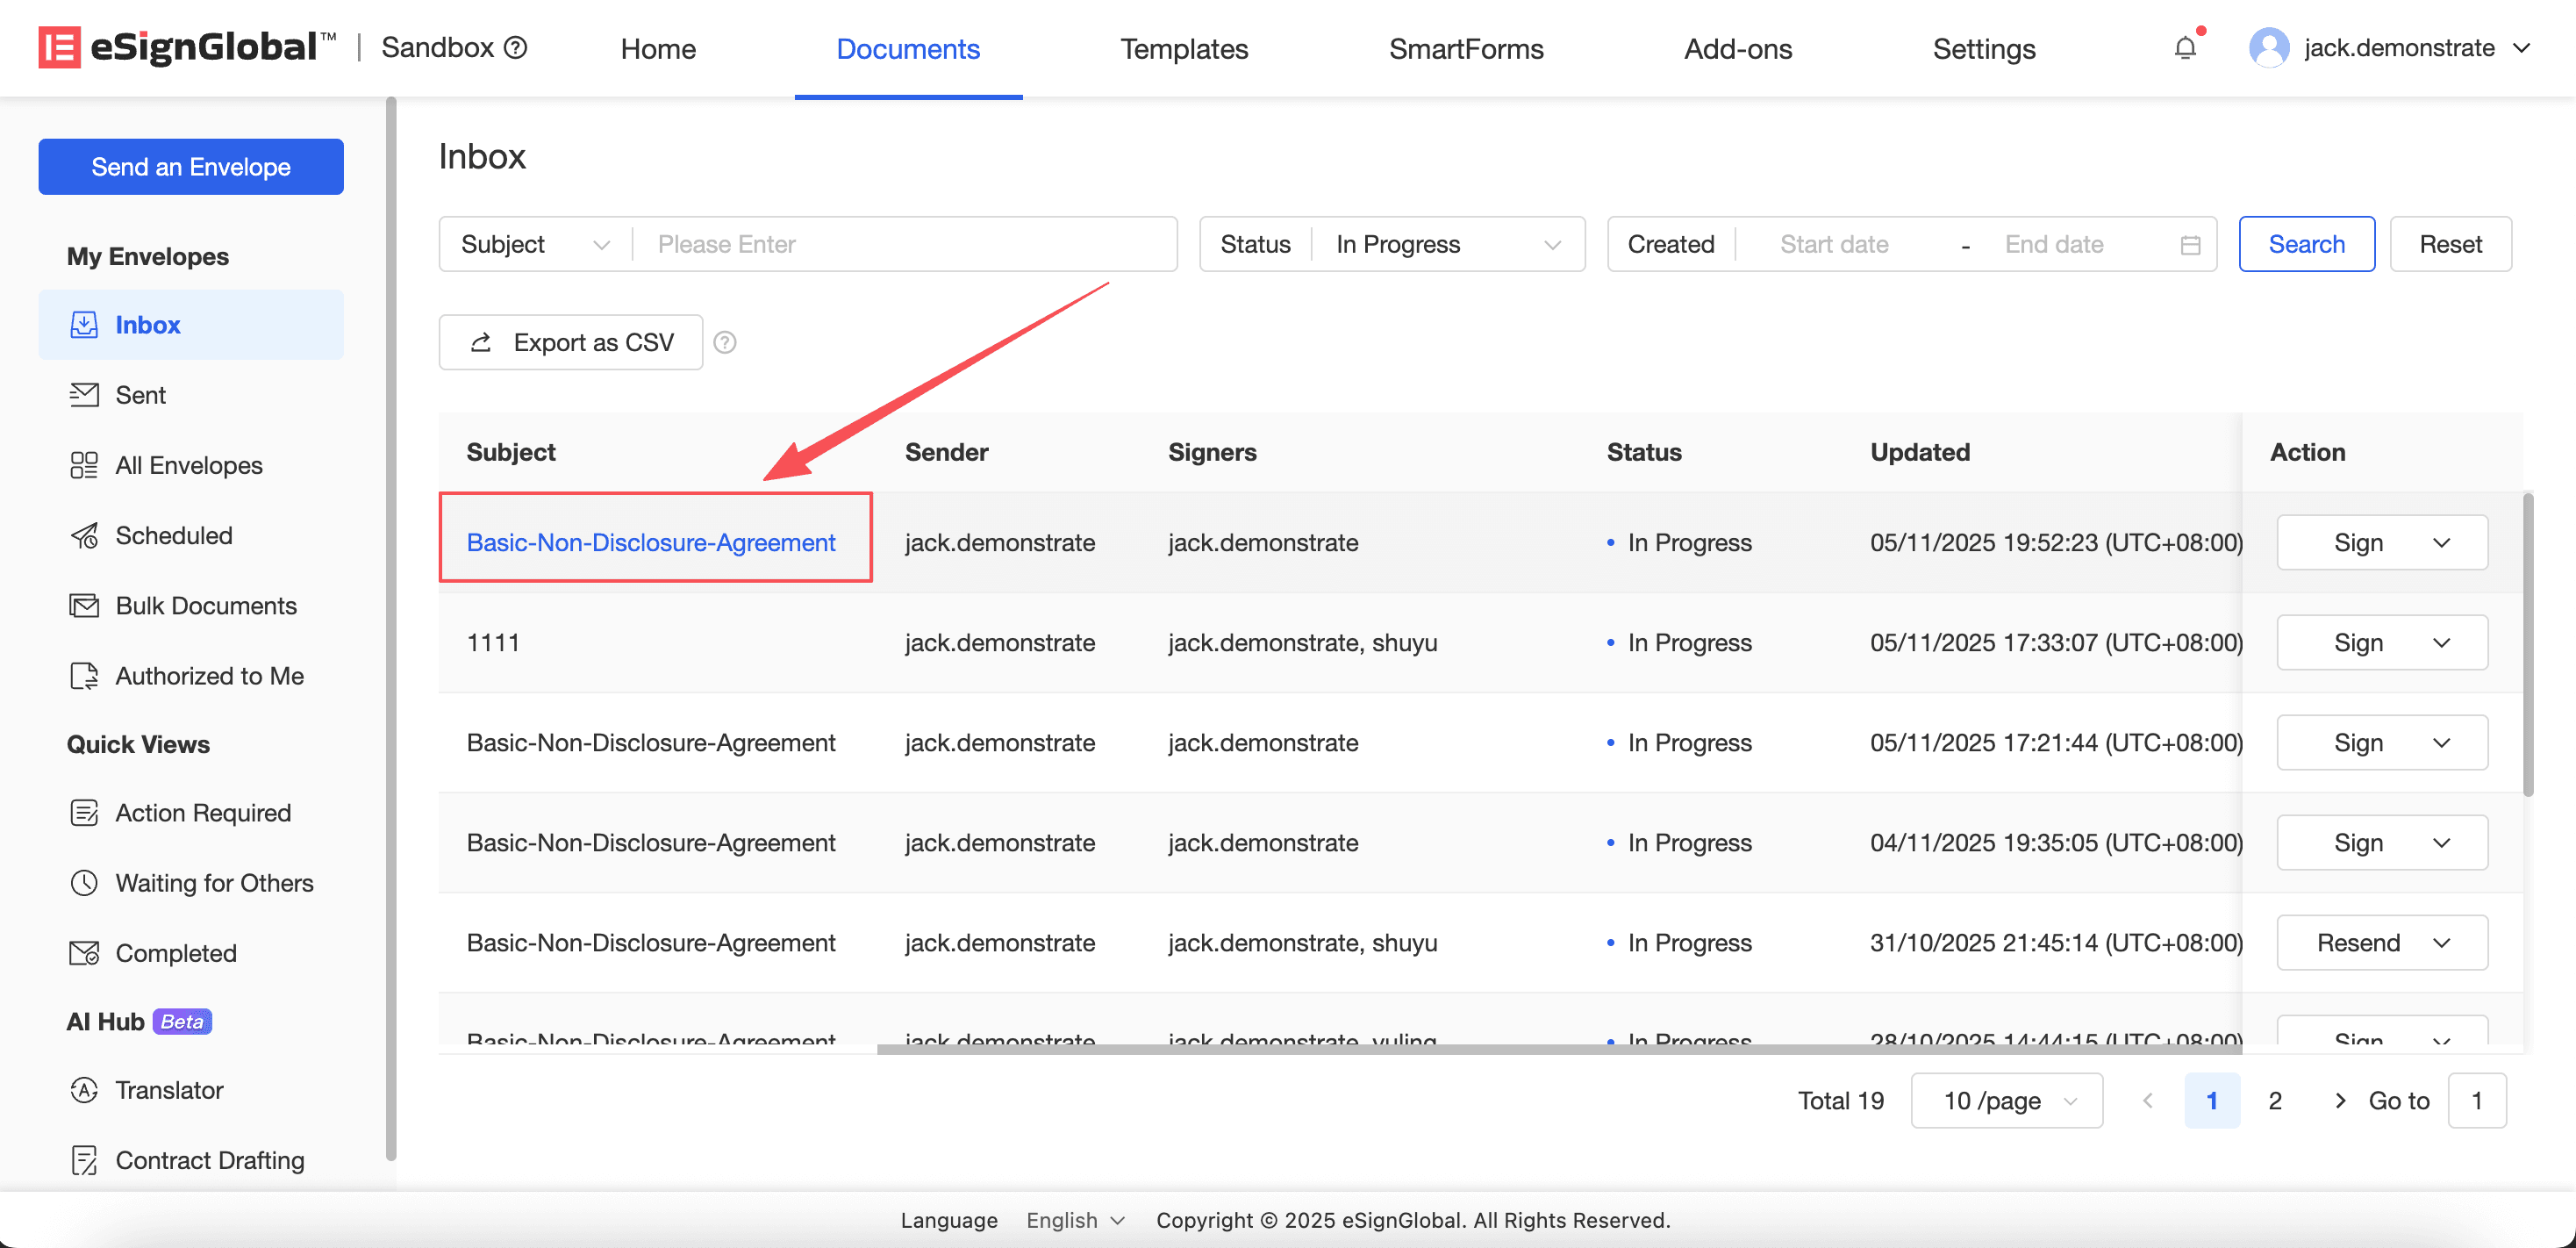The image size is (2576, 1248).
Task: Open Authorized to Me section
Action: pos(209,675)
